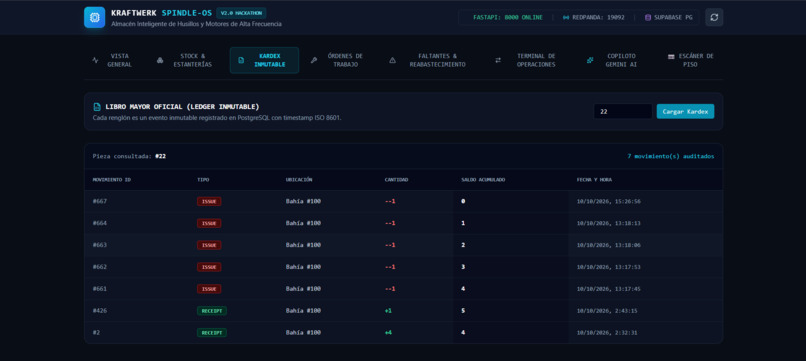Click the FASTAPI: 8000 ONLINE status
Image resolution: width=806 pixels, height=361 pixels.
[508, 17]
